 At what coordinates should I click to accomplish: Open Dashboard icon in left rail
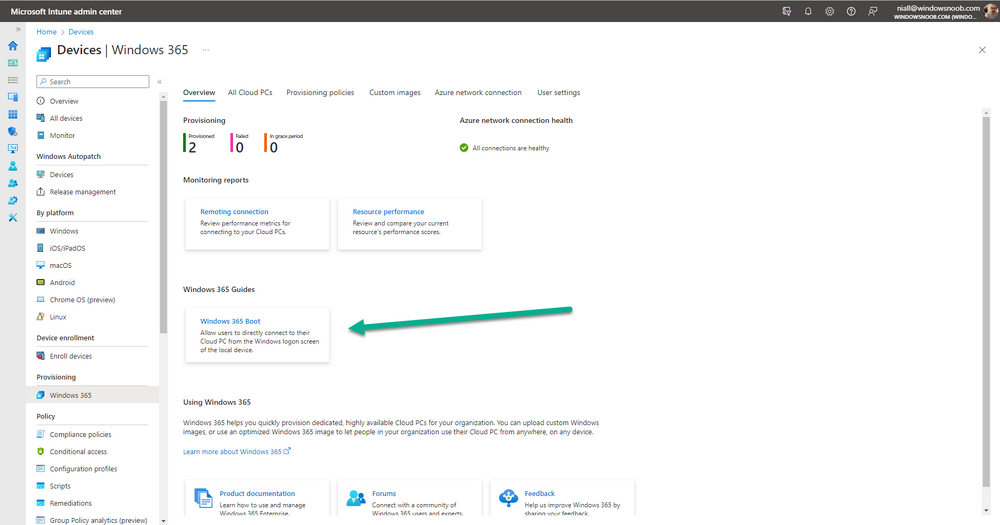pyautogui.click(x=13, y=63)
